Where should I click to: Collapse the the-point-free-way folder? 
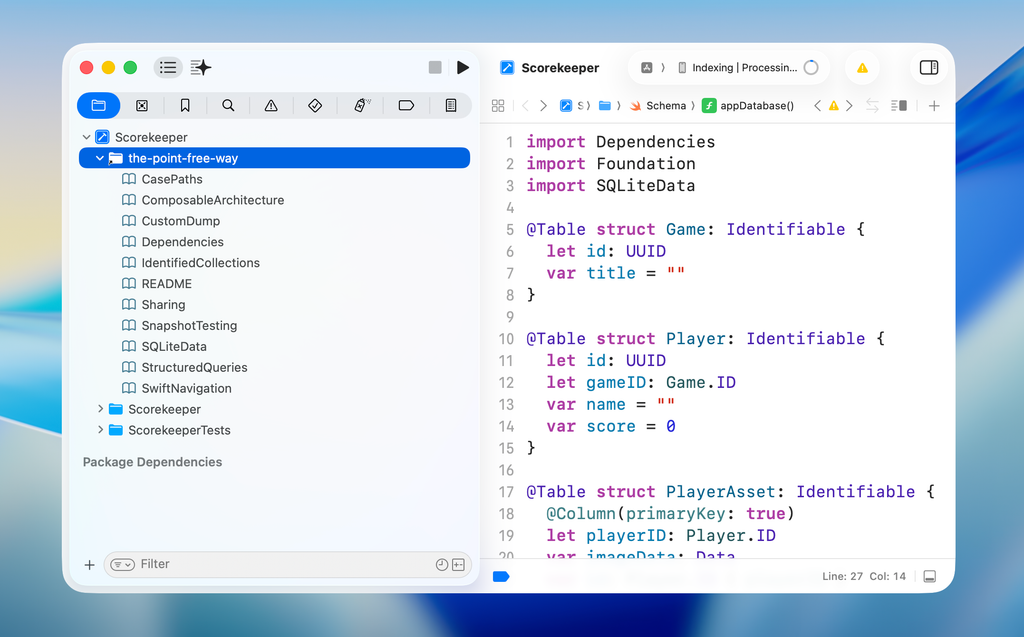100,158
